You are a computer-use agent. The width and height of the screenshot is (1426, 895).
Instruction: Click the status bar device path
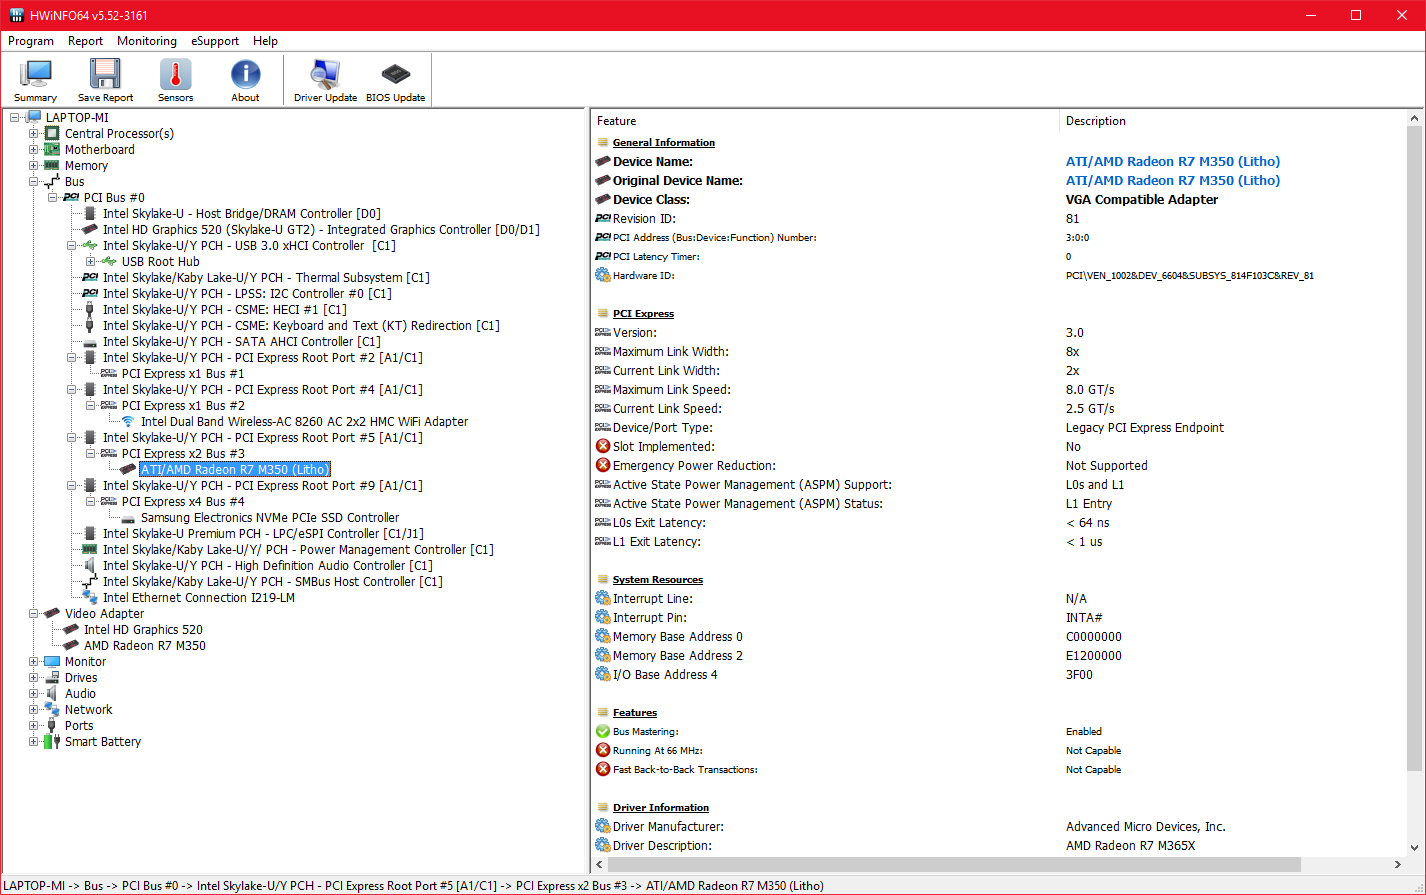(414, 886)
